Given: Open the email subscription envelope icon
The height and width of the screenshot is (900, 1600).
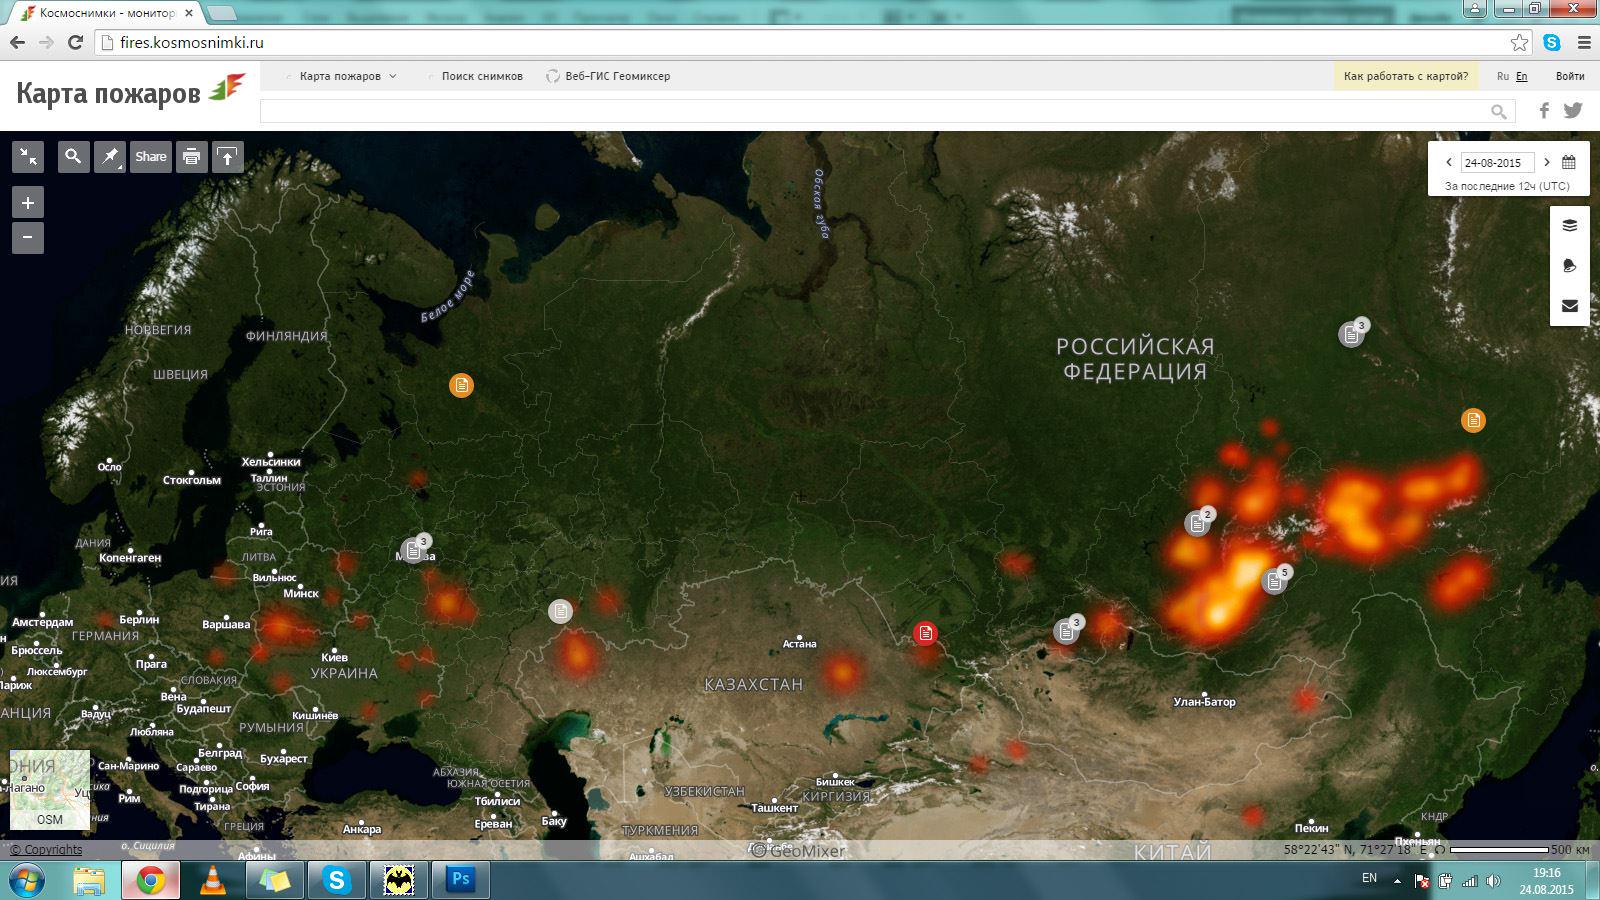Looking at the screenshot, I should (x=1570, y=306).
